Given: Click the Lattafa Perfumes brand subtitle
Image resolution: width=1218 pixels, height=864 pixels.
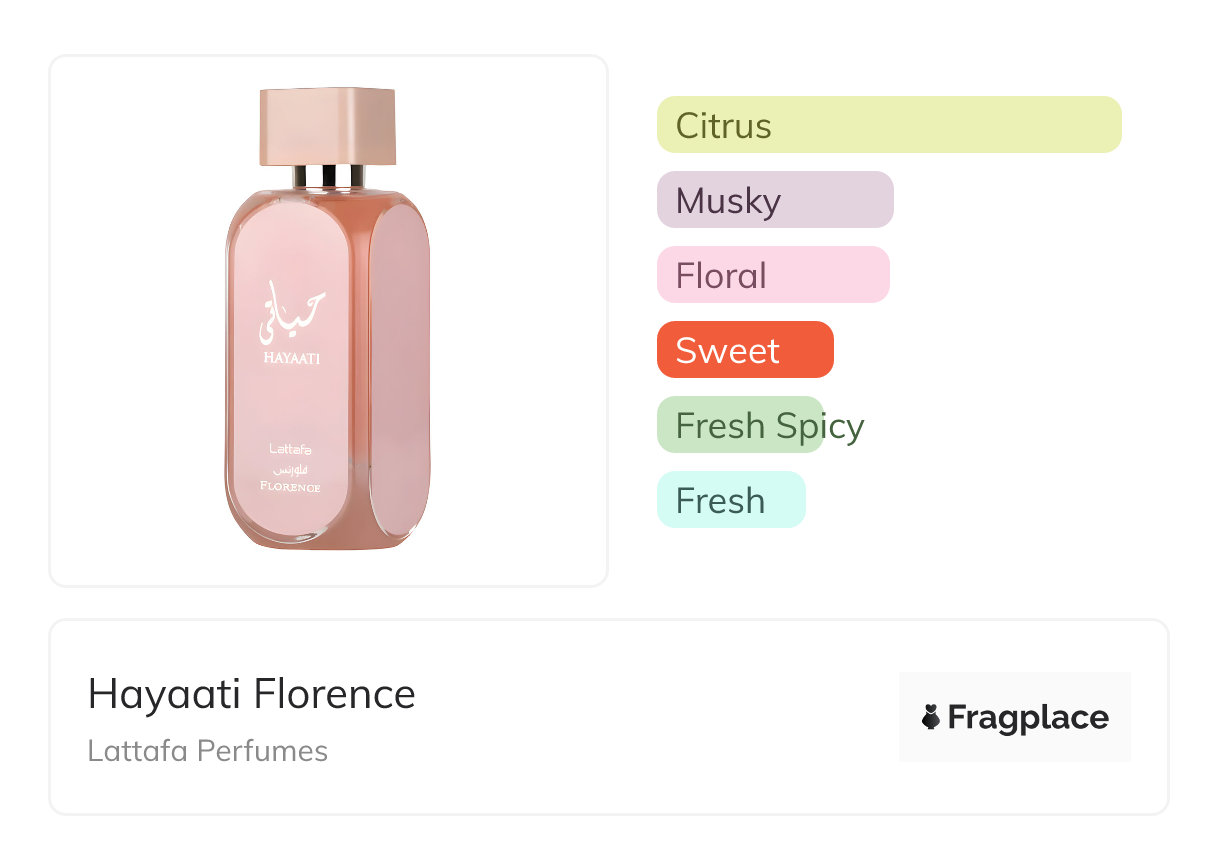Looking at the screenshot, I should (207, 751).
